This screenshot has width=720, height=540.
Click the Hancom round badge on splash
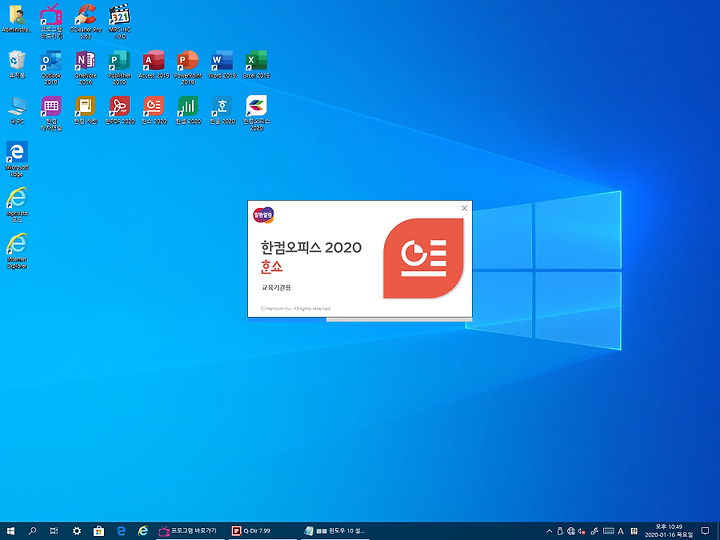click(x=263, y=215)
